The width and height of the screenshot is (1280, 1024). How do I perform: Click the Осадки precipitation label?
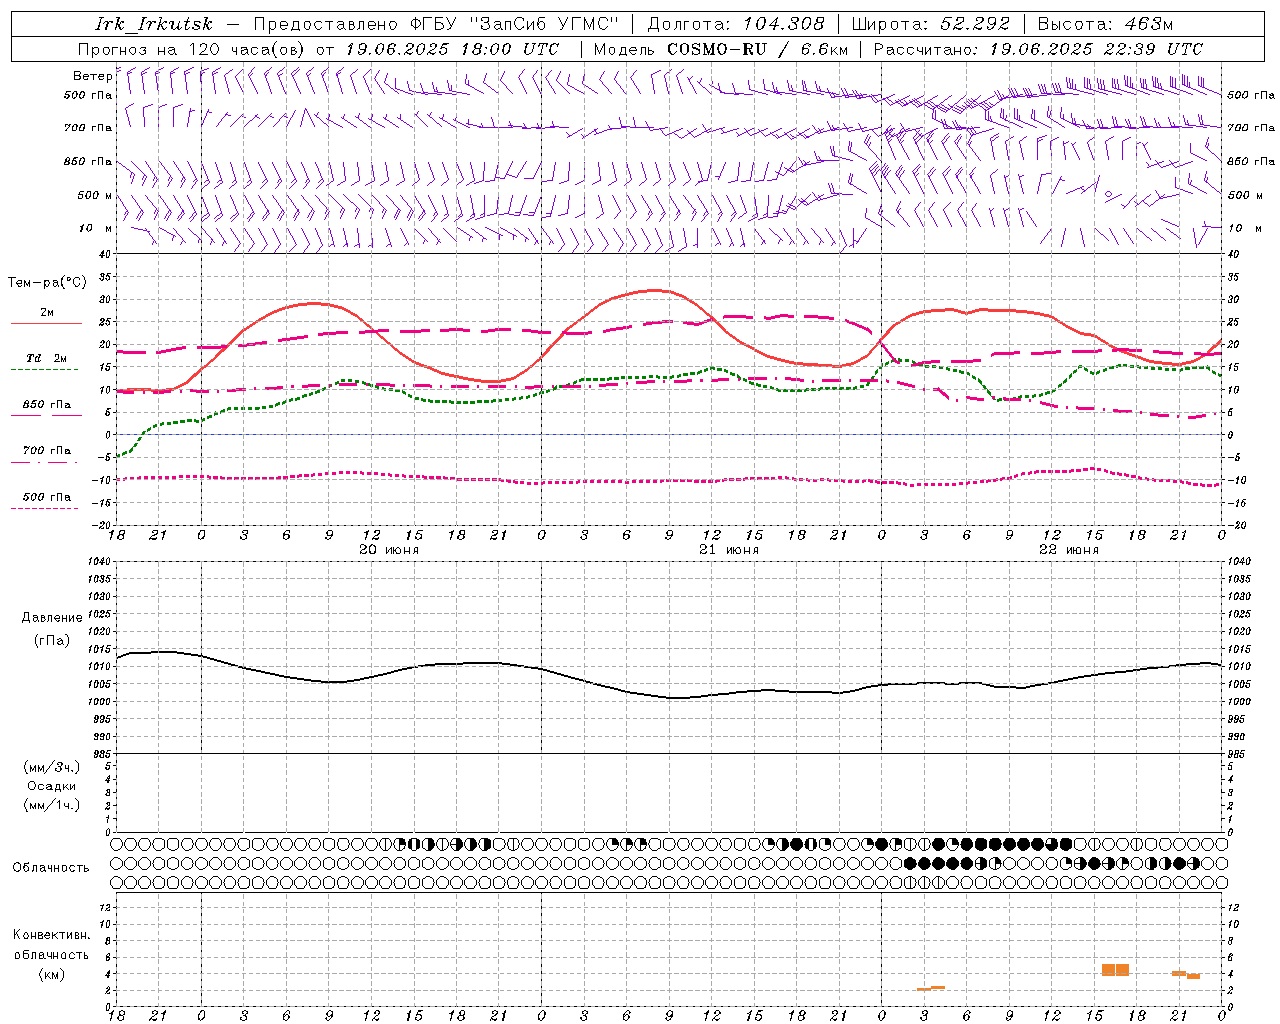coord(52,786)
